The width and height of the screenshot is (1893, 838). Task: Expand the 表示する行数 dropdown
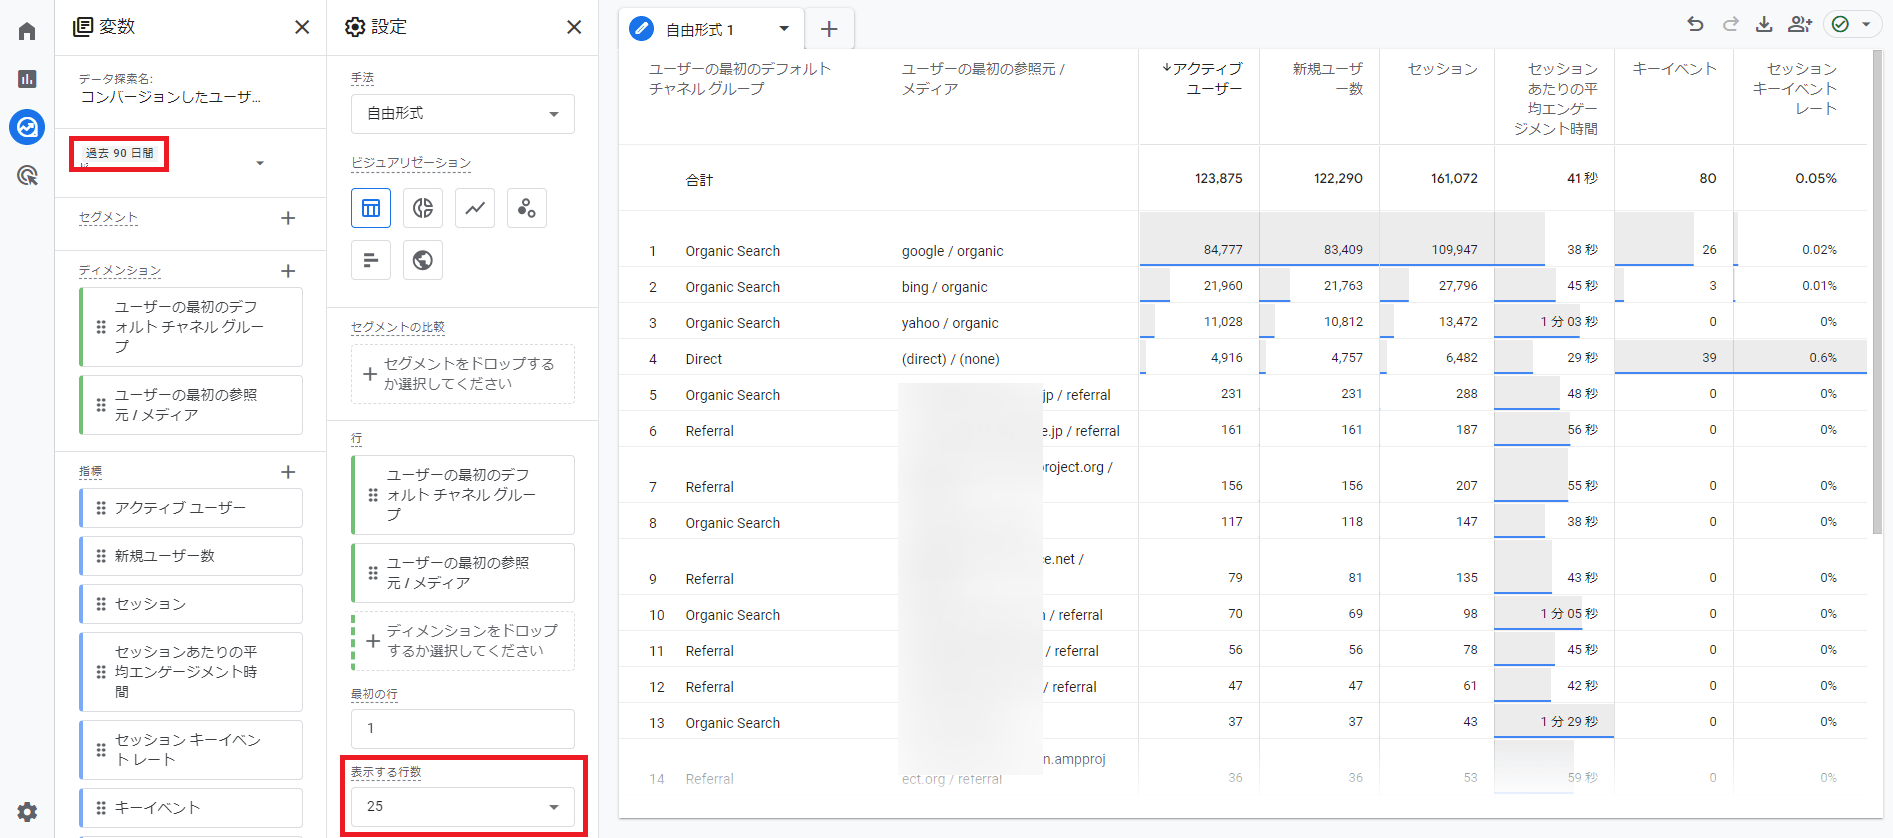pyautogui.click(x=462, y=806)
